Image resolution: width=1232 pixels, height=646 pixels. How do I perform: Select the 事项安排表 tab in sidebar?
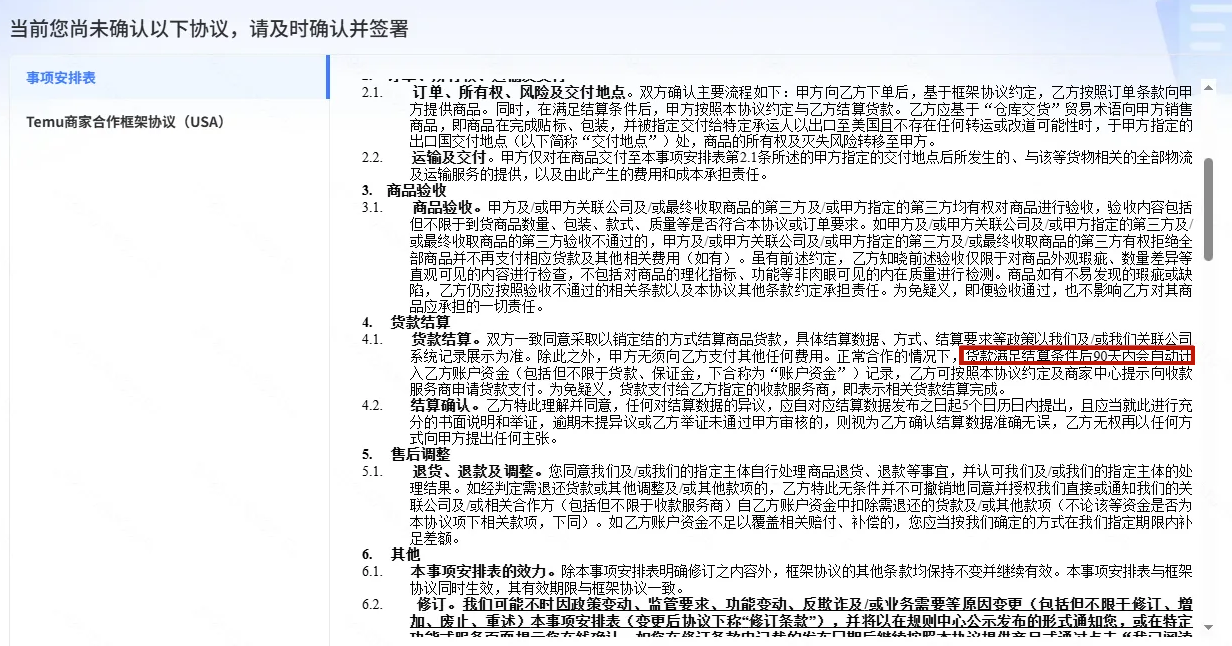[x=62, y=78]
